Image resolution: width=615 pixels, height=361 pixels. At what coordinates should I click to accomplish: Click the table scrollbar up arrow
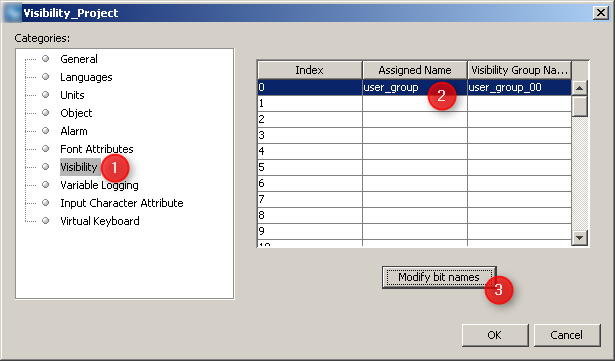point(580,88)
